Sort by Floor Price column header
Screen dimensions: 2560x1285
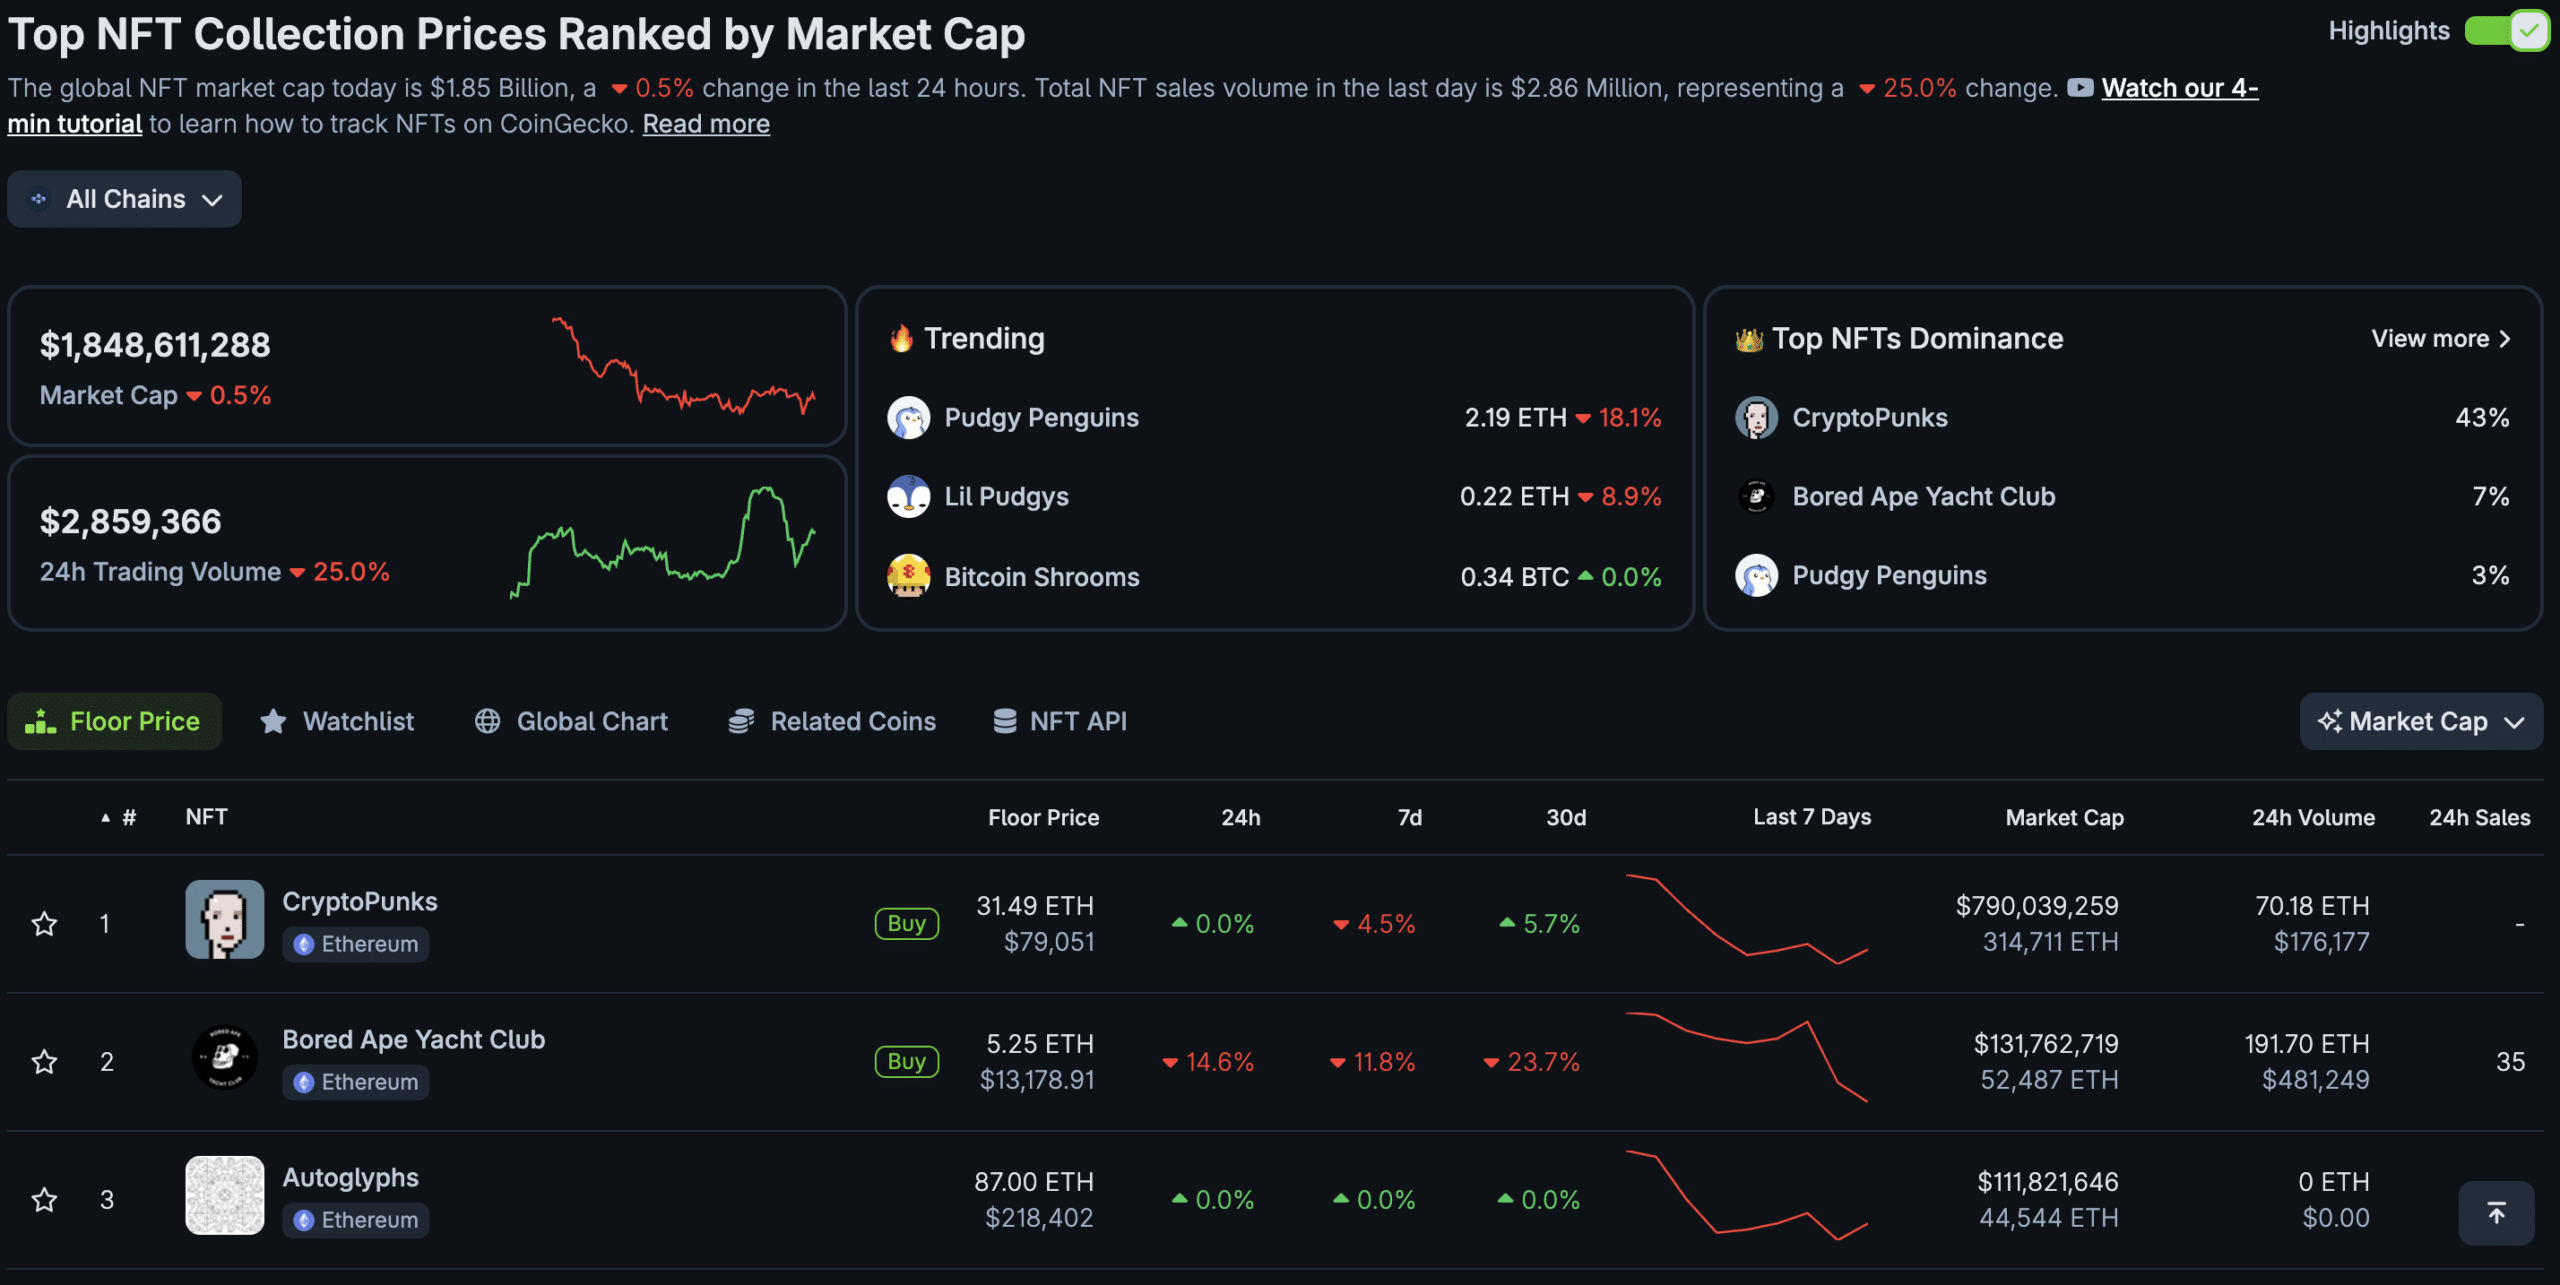click(x=1043, y=817)
